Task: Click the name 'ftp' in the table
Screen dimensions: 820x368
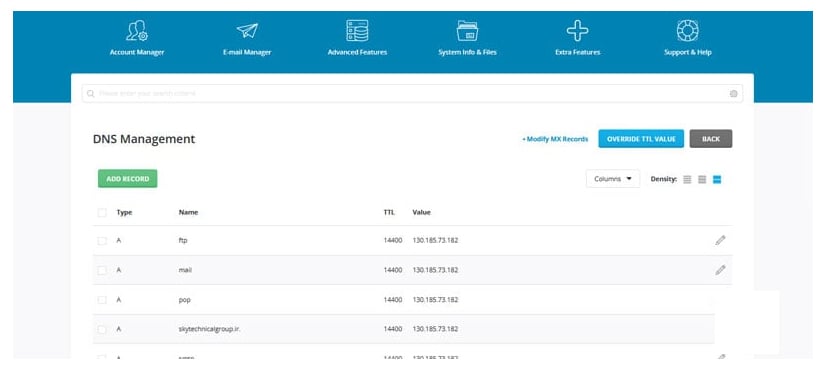Action: coord(183,241)
